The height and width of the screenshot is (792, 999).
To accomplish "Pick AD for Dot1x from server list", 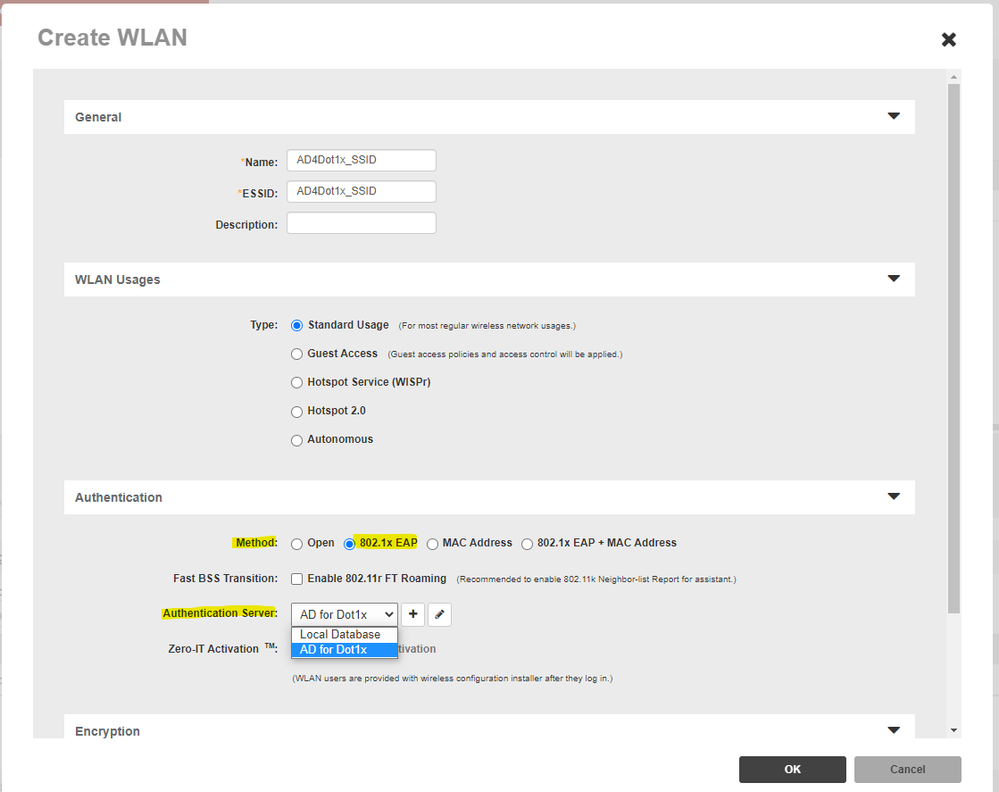I will click(345, 650).
